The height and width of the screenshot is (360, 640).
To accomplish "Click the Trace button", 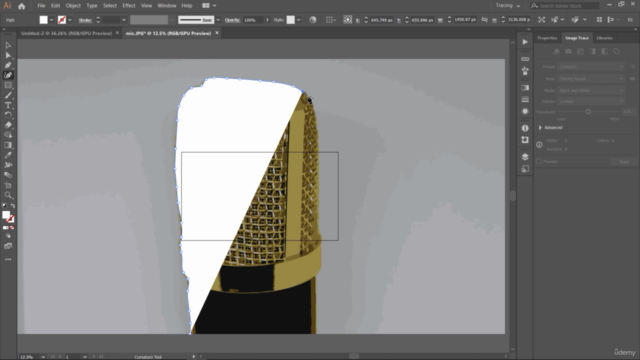I will pos(624,162).
